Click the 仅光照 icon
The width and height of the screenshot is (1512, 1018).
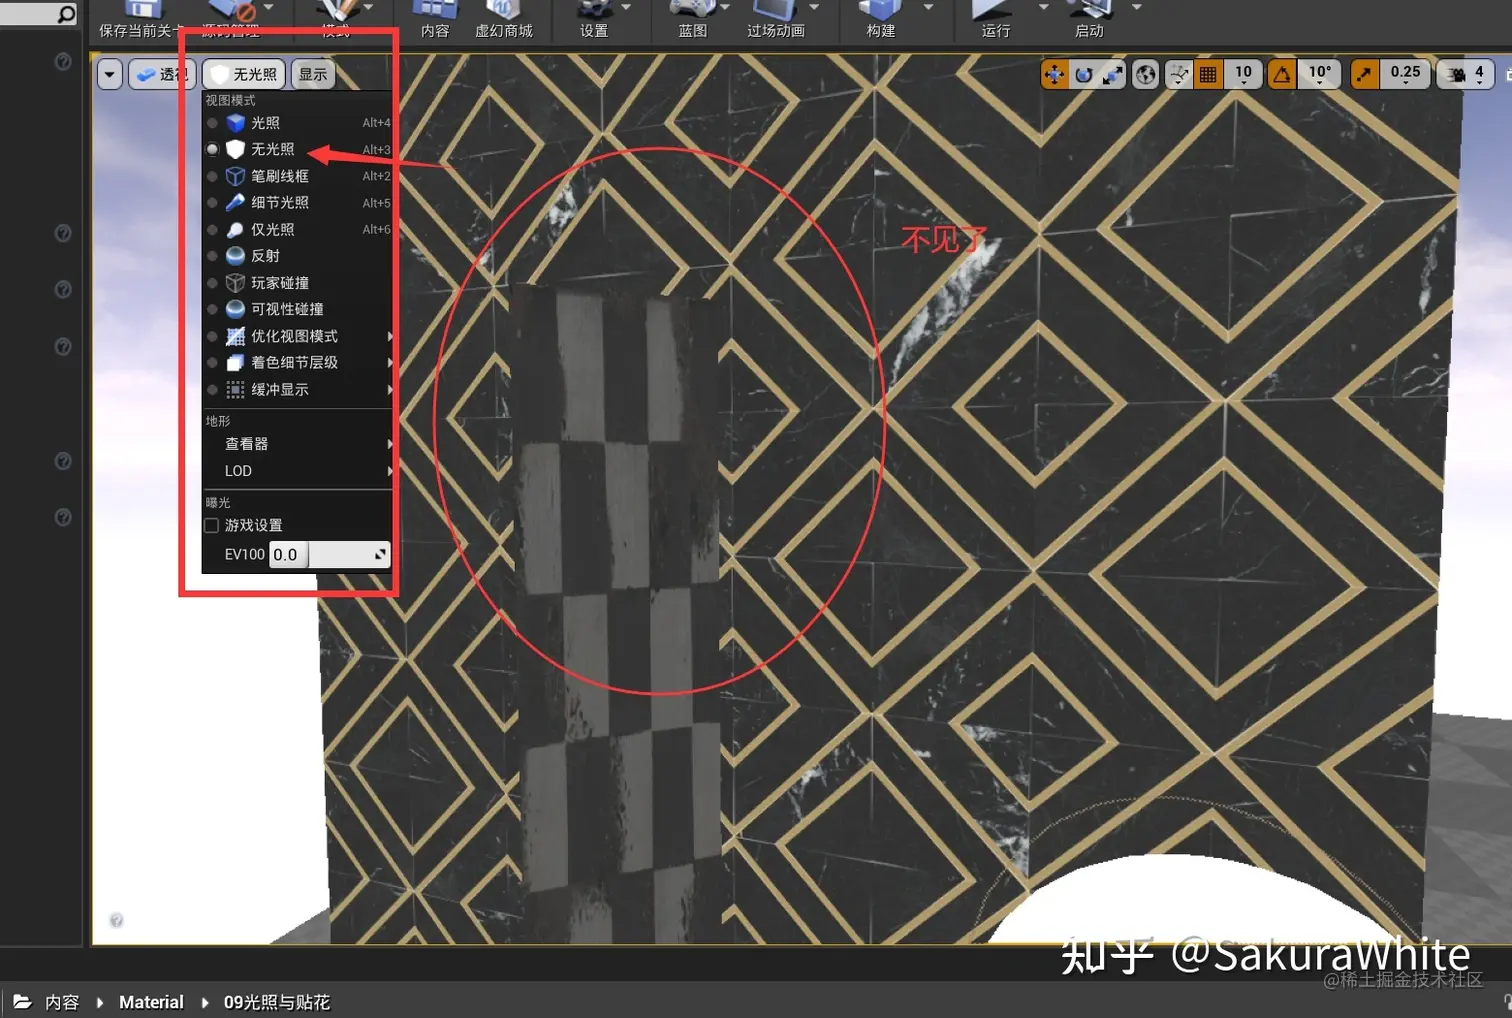click(x=236, y=229)
